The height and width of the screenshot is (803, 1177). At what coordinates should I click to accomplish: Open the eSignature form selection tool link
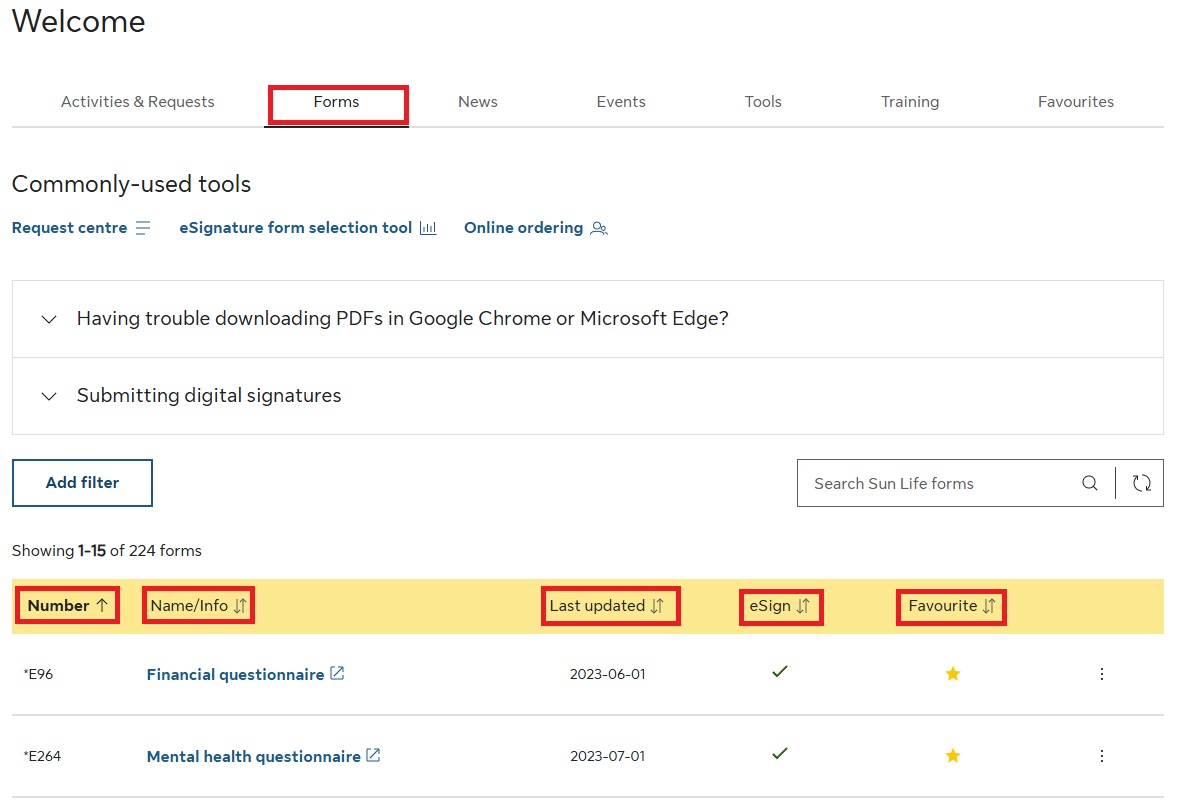coord(295,228)
